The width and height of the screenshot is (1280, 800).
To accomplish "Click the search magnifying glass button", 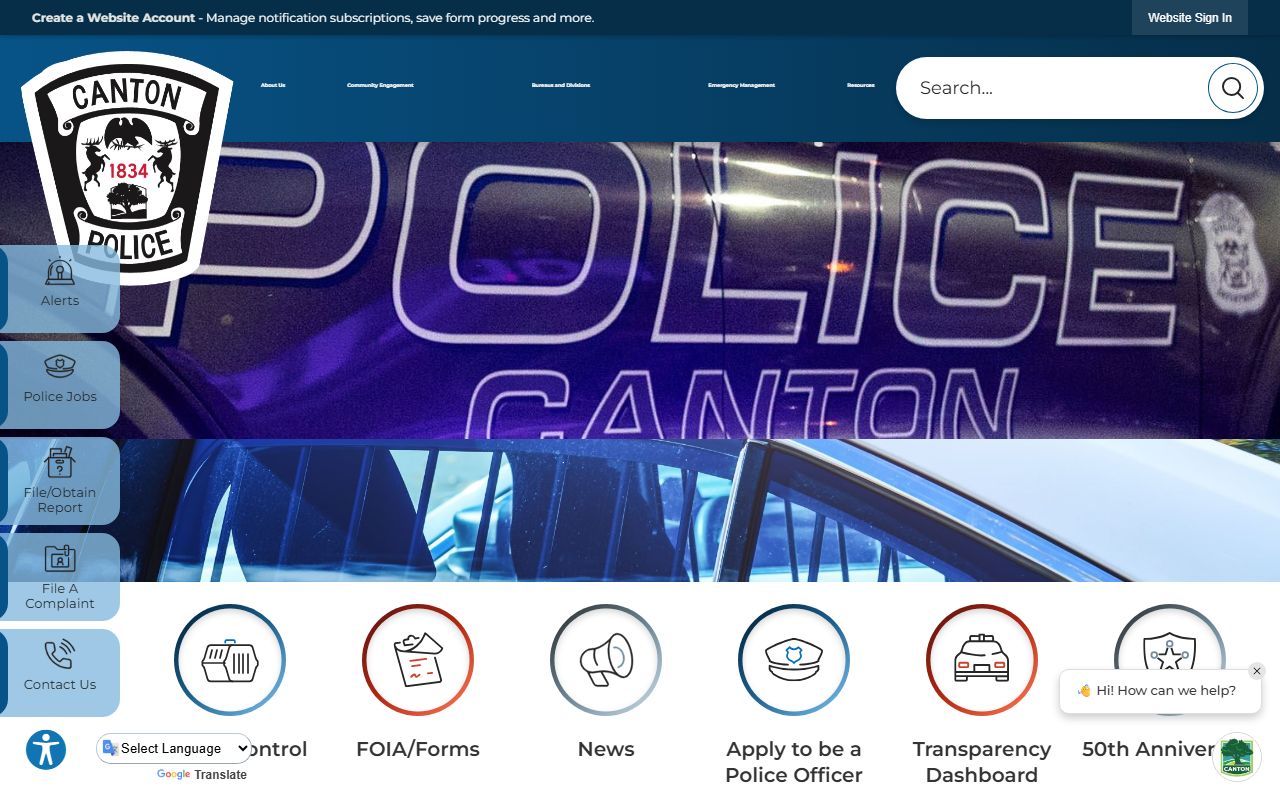I will tap(1233, 88).
